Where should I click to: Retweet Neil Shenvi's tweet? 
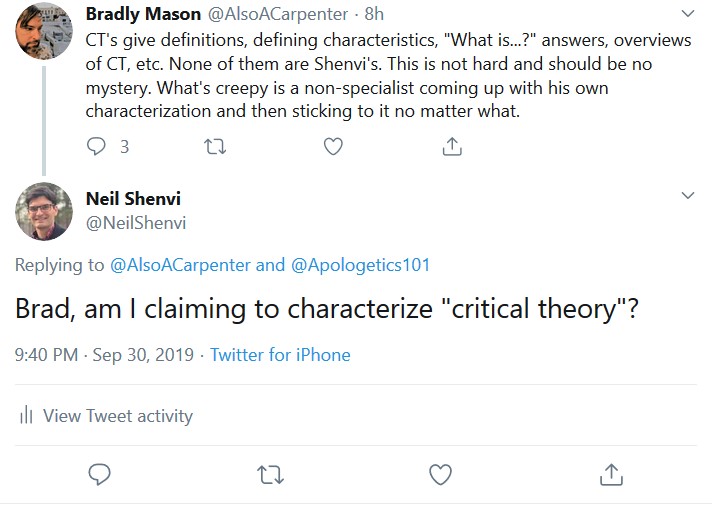point(269,473)
